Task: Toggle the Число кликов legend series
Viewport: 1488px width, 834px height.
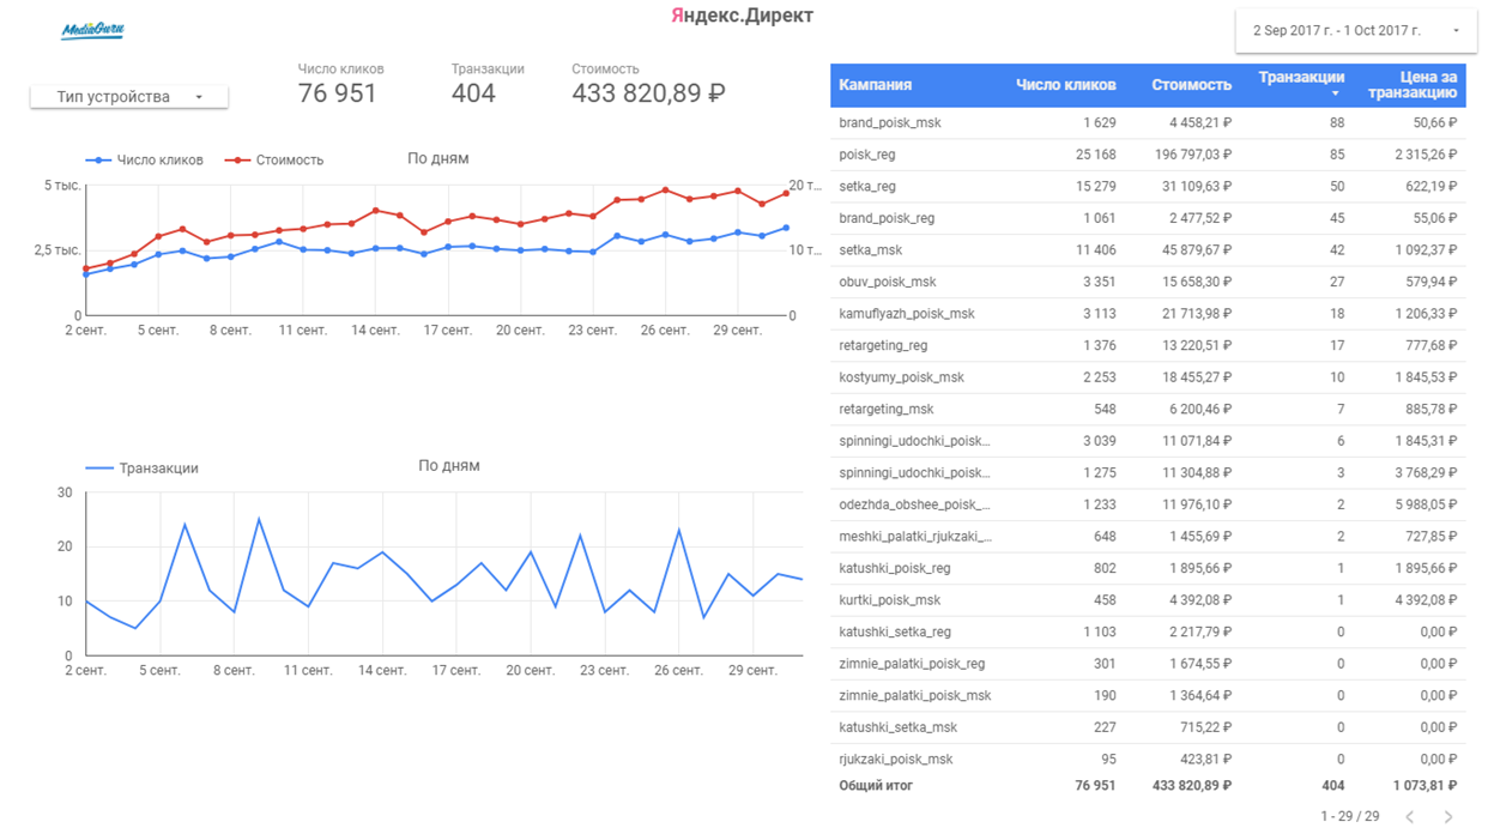Action: [x=145, y=160]
